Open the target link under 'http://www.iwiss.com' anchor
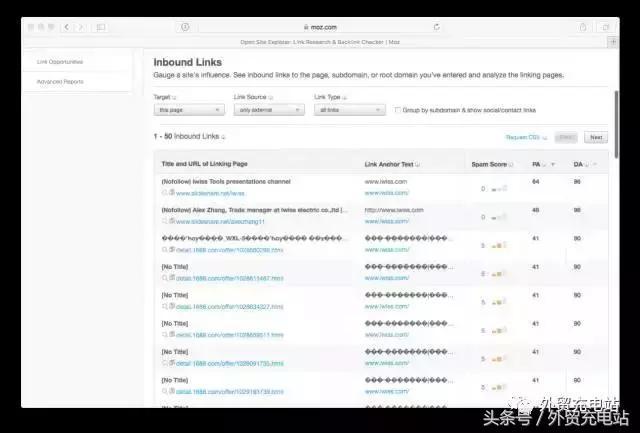The image size is (640, 433). 387,221
